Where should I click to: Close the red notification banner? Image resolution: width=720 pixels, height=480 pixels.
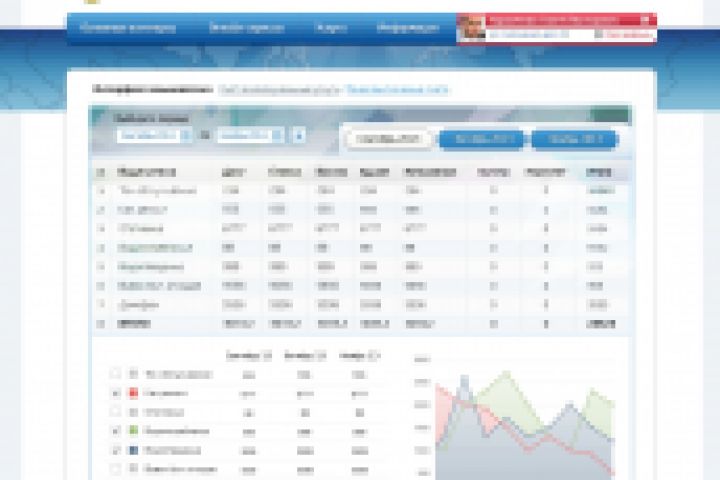(646, 20)
